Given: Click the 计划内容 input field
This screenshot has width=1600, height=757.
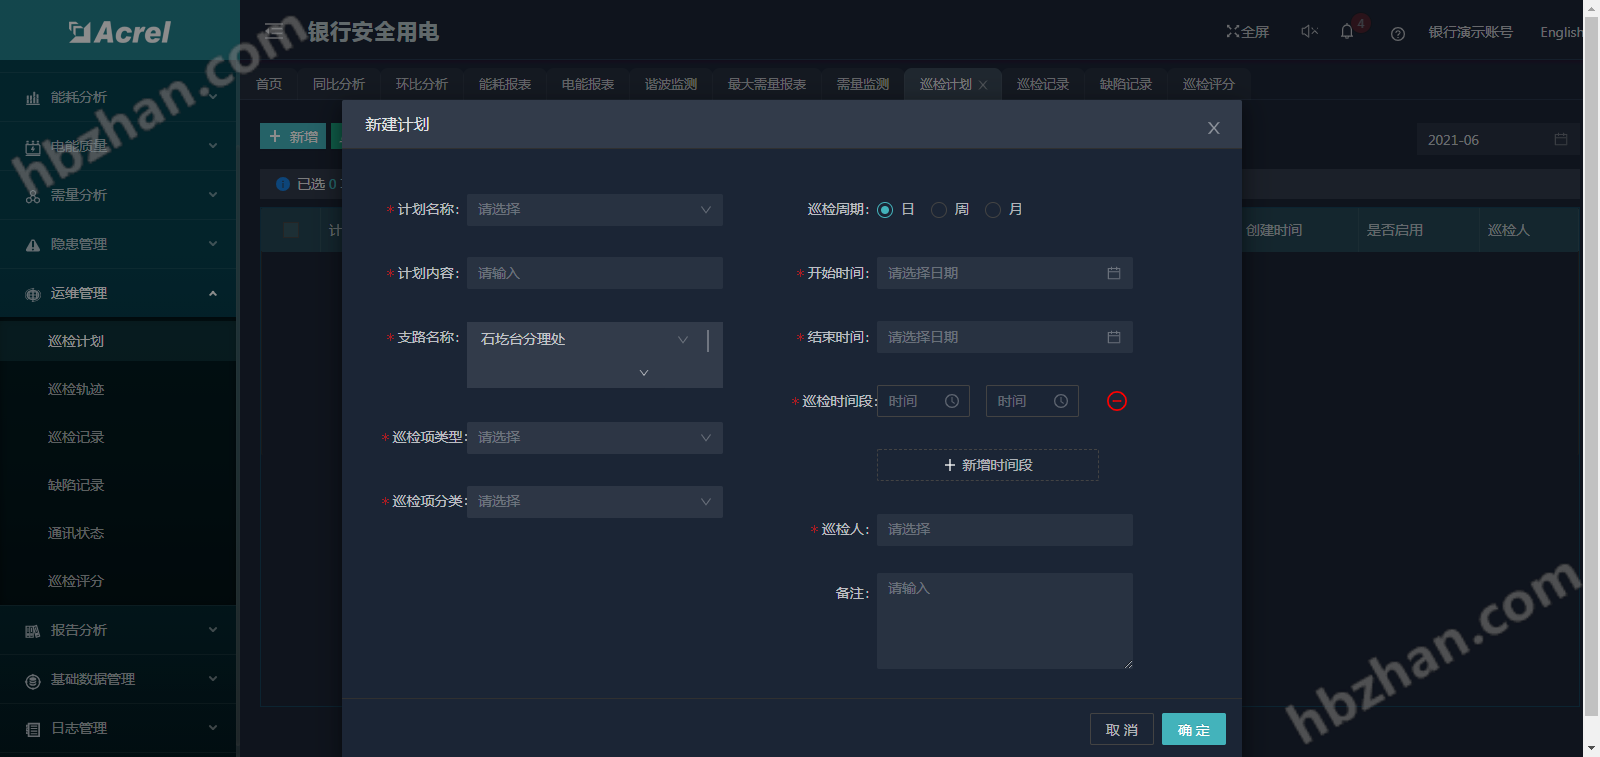Looking at the screenshot, I should [x=594, y=273].
